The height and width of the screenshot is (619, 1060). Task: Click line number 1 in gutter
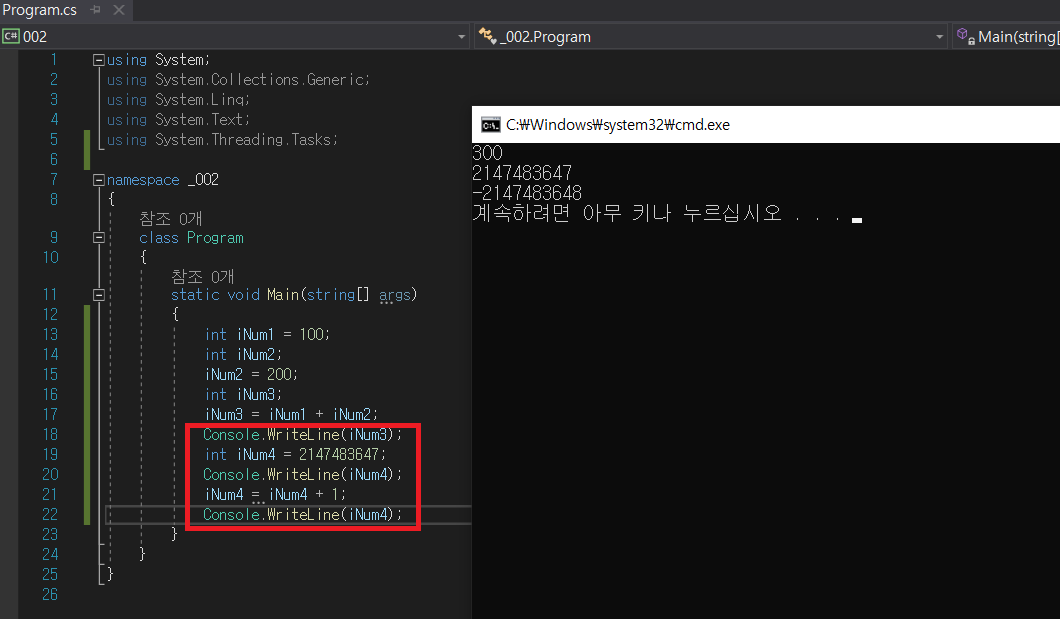54,60
